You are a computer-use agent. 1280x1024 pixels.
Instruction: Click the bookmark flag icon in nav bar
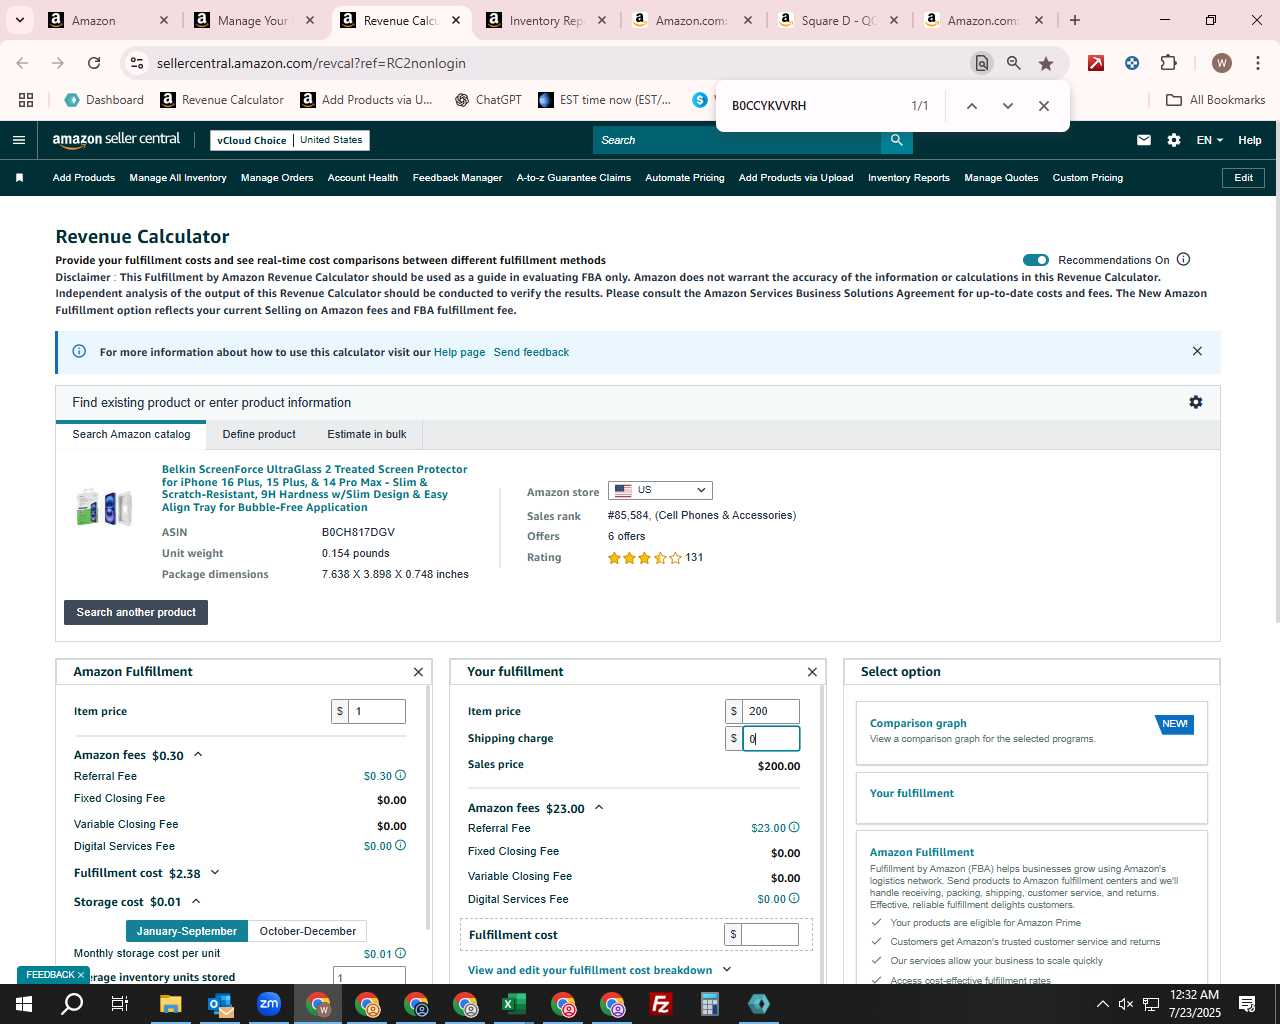[19, 178]
